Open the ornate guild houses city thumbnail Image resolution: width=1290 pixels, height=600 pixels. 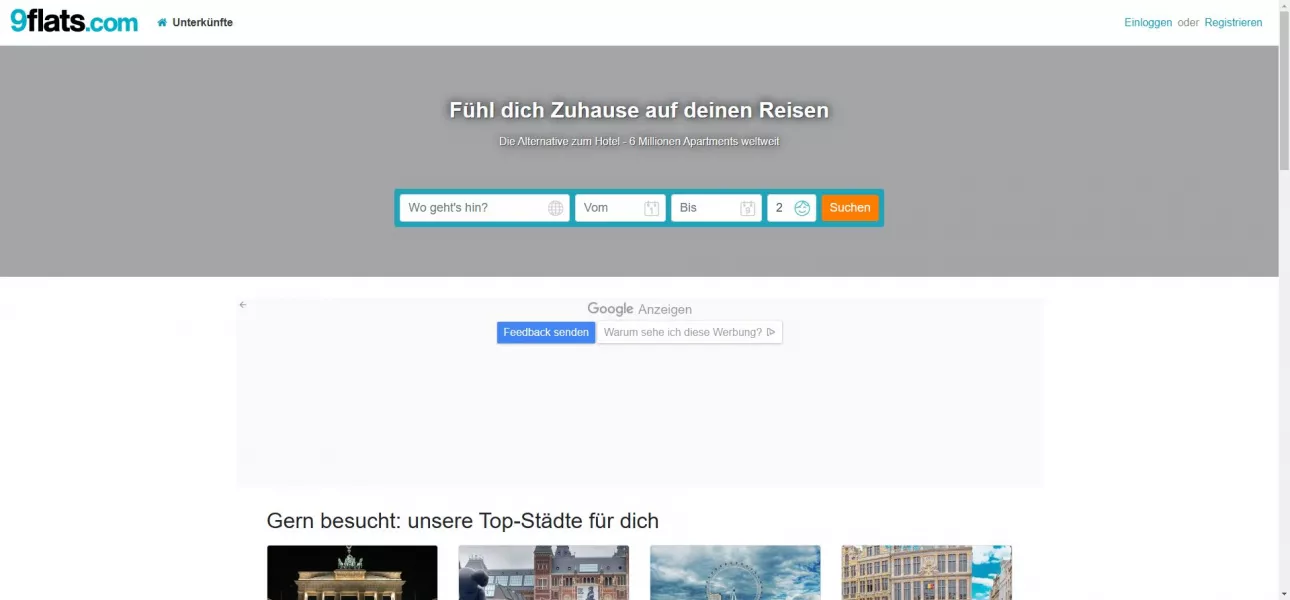pyautogui.click(x=927, y=572)
